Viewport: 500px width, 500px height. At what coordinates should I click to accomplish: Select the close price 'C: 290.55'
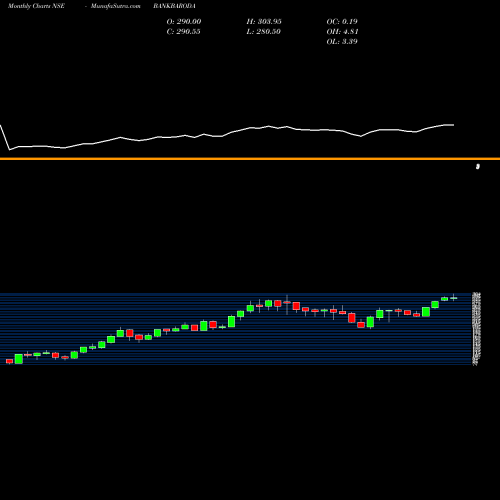183,31
